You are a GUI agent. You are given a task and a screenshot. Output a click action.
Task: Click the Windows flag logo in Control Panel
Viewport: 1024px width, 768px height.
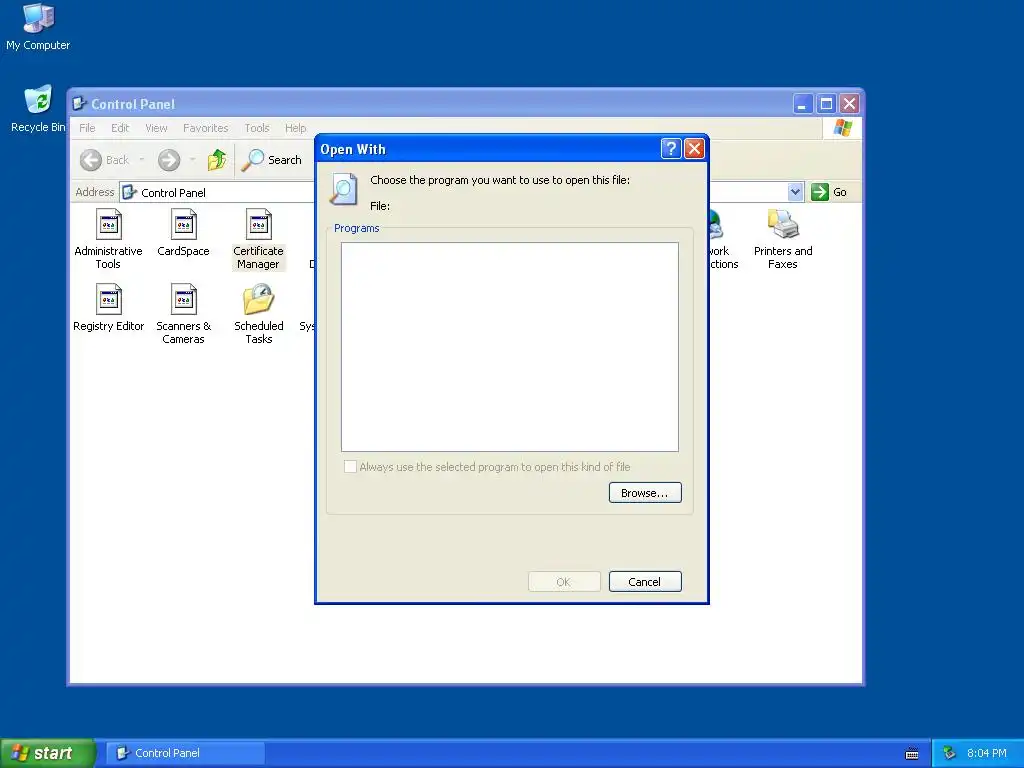pyautogui.click(x=842, y=127)
